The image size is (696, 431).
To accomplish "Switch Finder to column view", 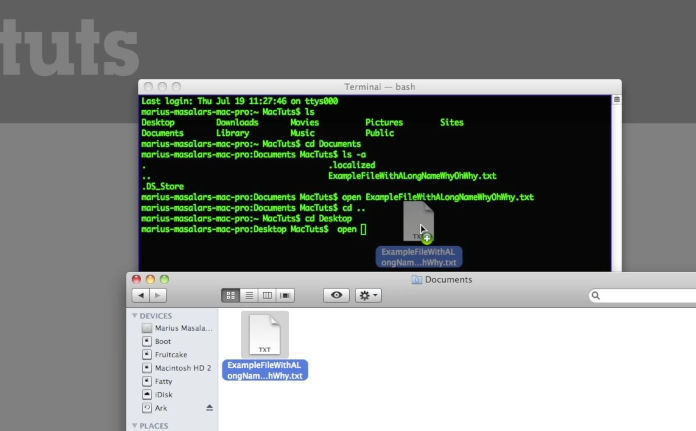I will (x=267, y=295).
